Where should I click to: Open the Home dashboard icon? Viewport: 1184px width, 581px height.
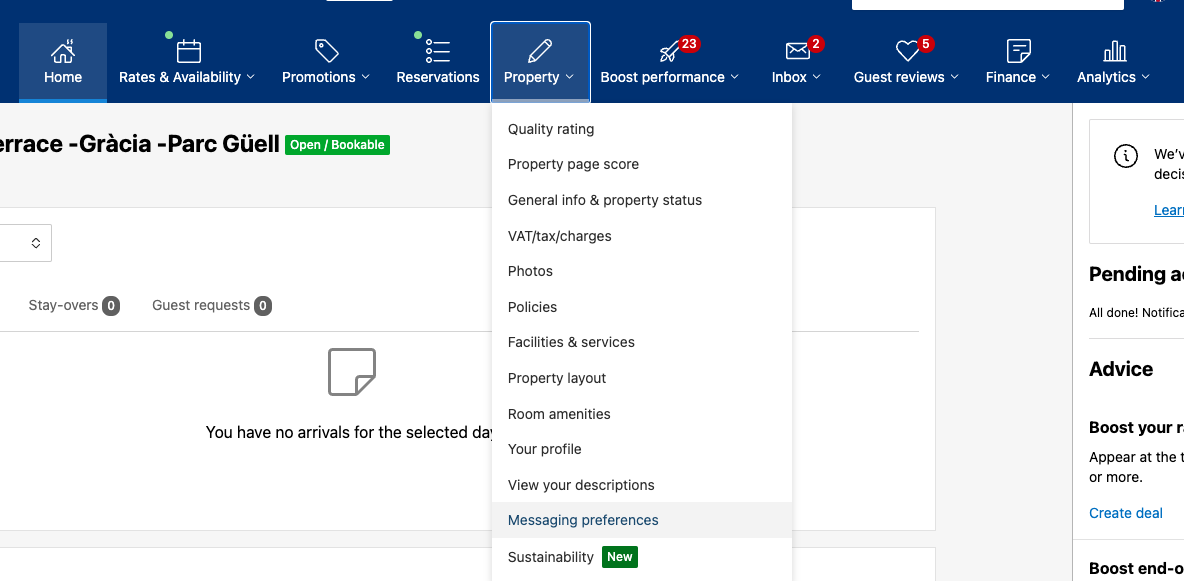pos(62,49)
